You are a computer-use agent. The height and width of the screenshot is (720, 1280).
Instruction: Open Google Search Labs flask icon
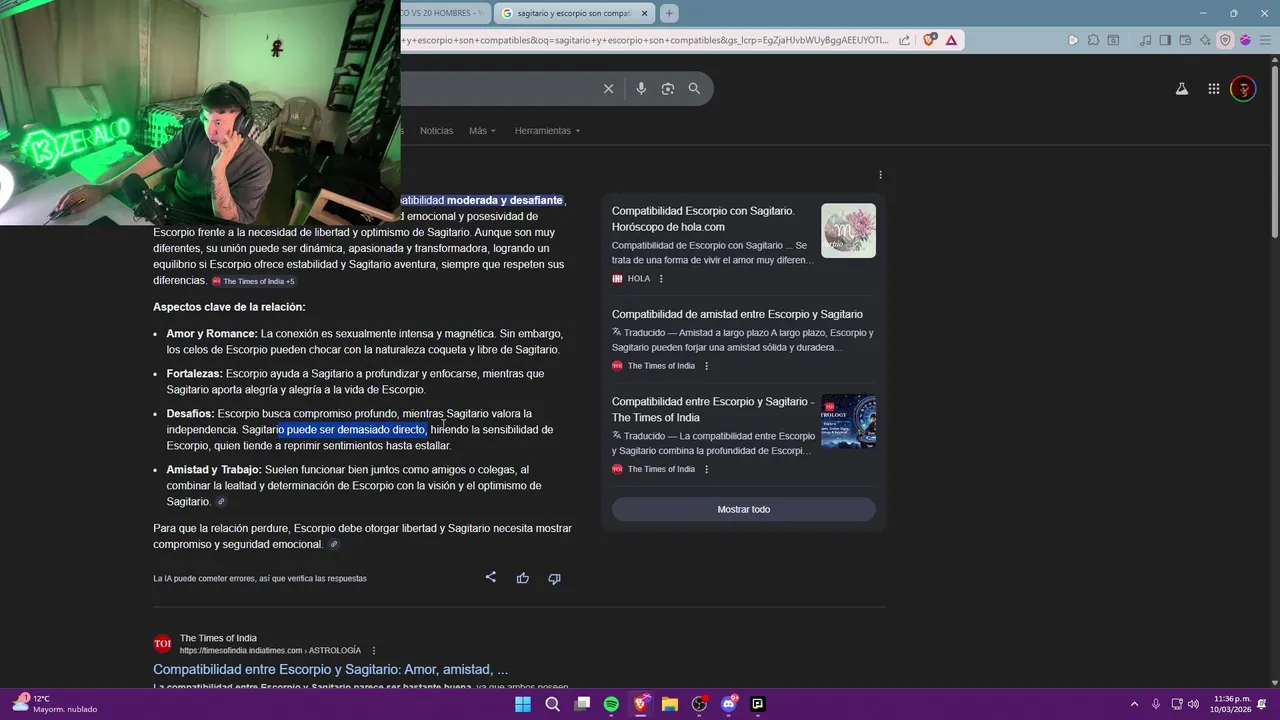(1182, 89)
